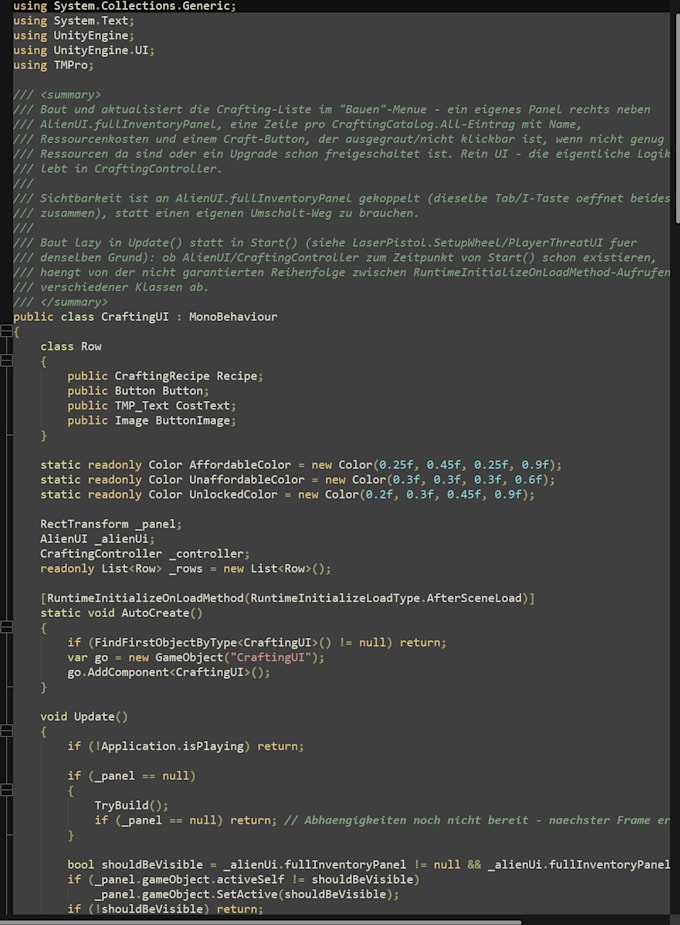Click the 'AffordableColor' identifier
The width and height of the screenshot is (680, 925).
pos(239,465)
